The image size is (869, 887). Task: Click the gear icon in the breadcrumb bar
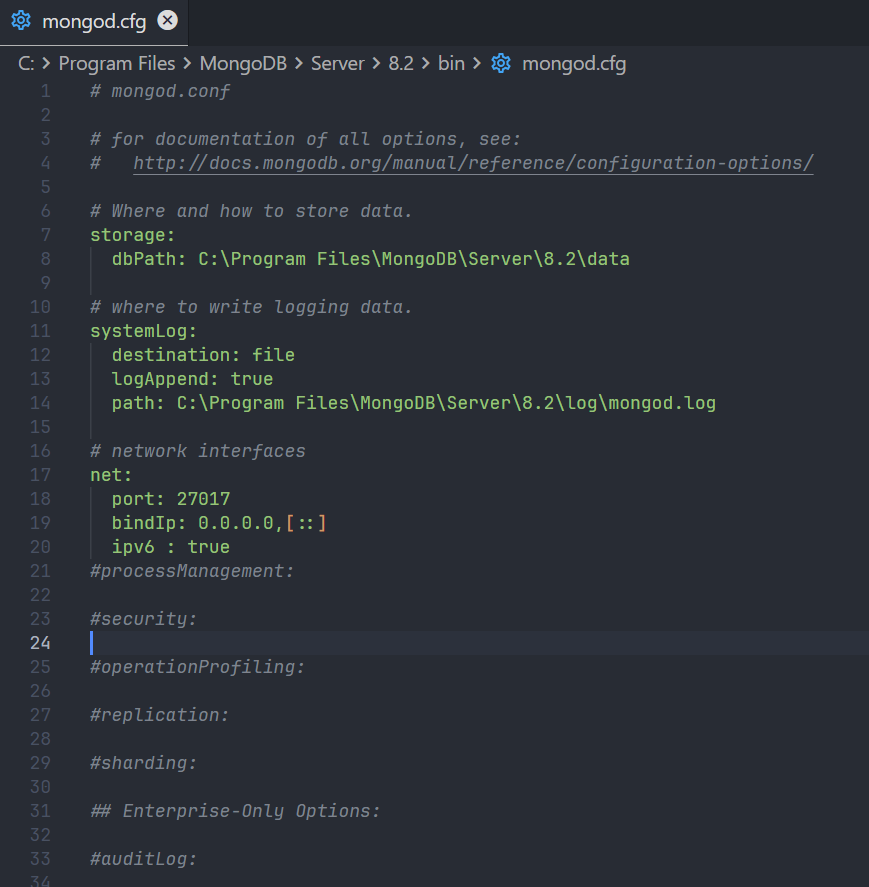(500, 63)
